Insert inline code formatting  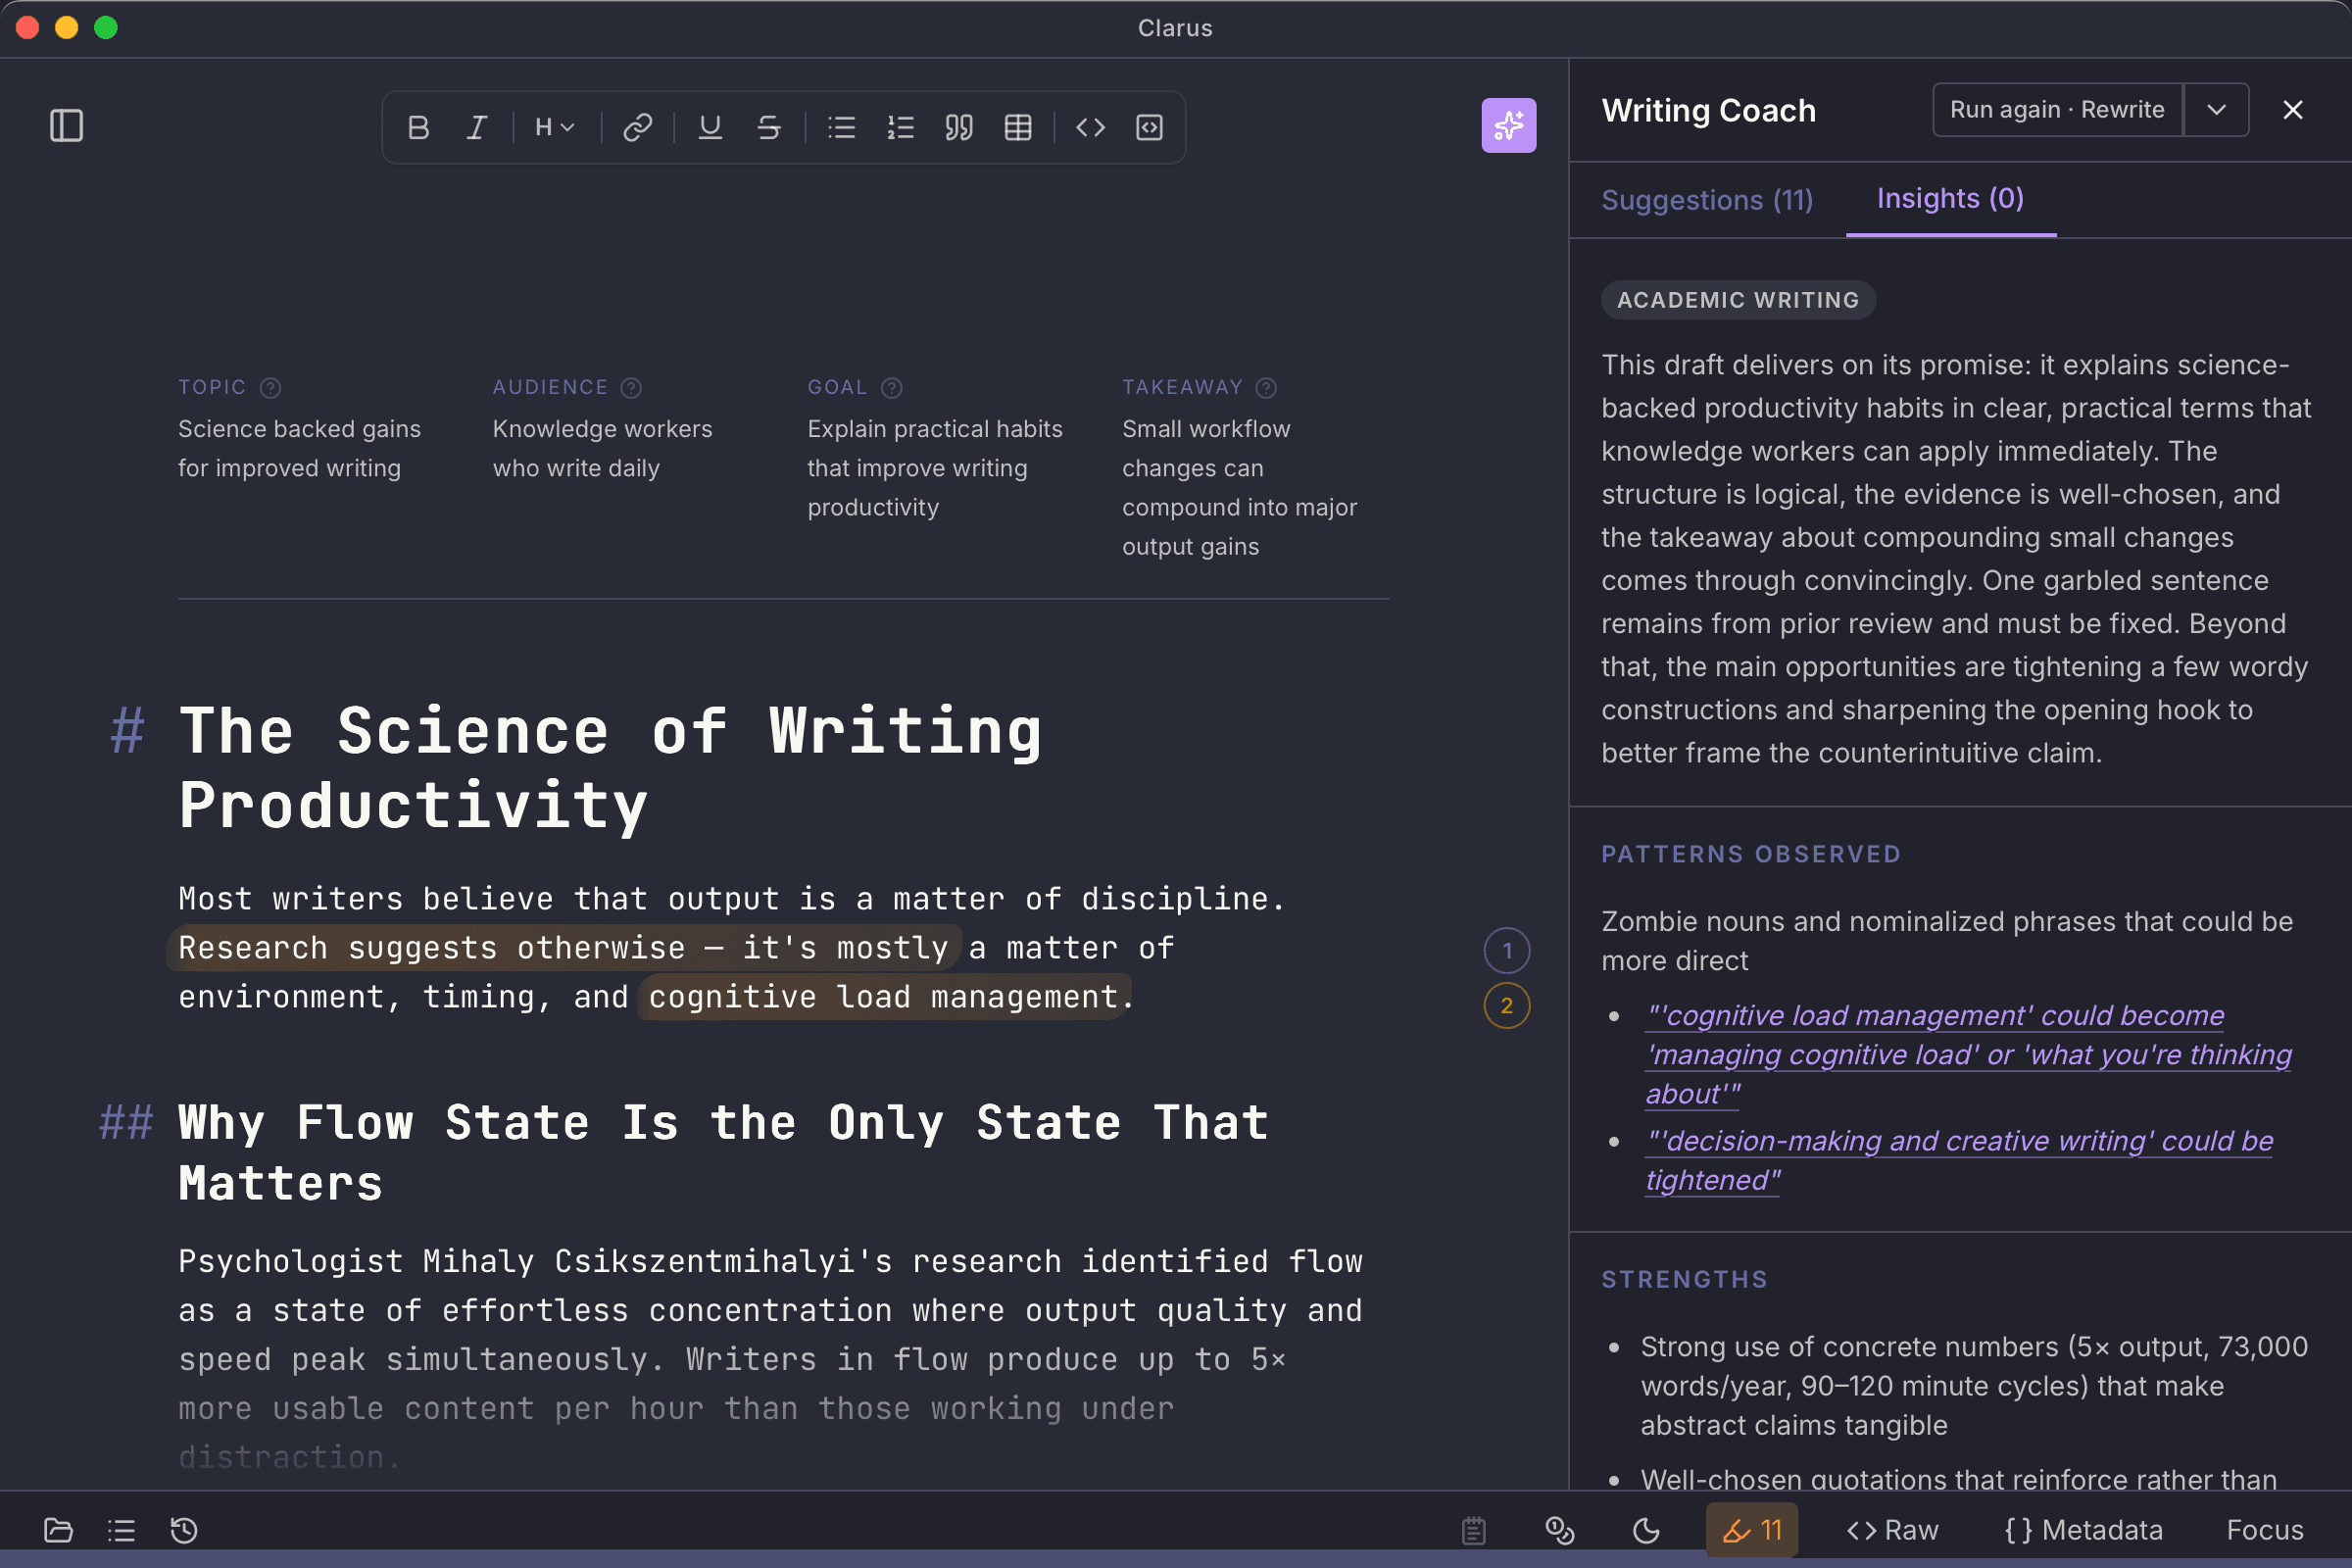tap(1090, 127)
